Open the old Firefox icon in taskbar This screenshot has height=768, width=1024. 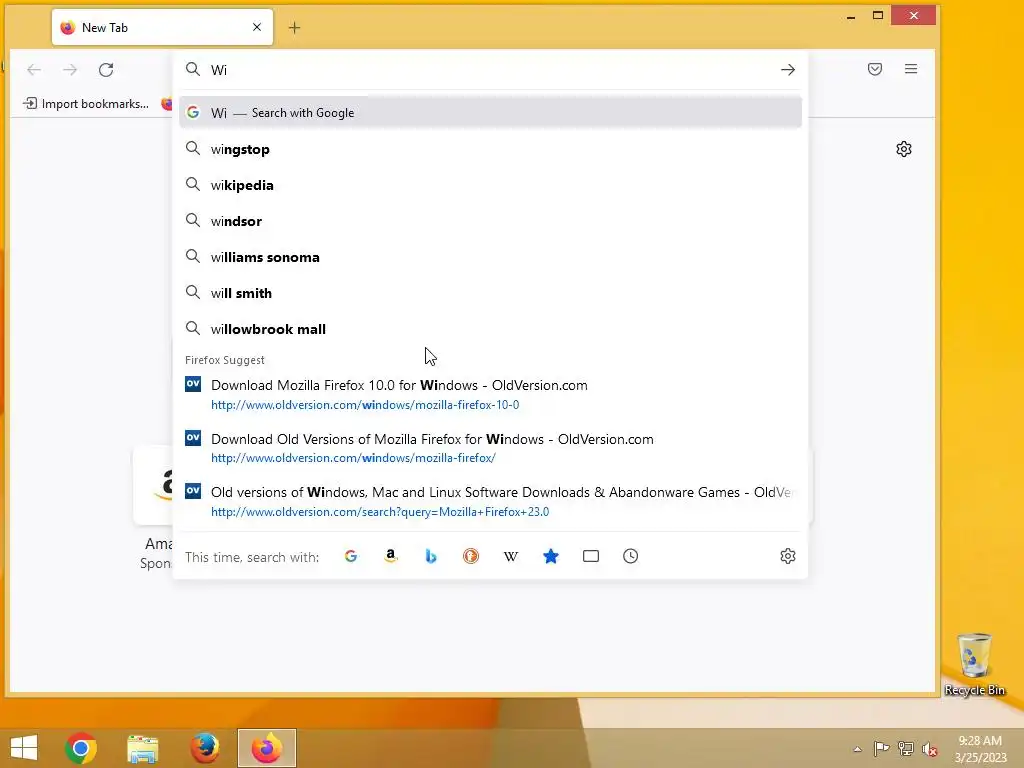pos(205,748)
